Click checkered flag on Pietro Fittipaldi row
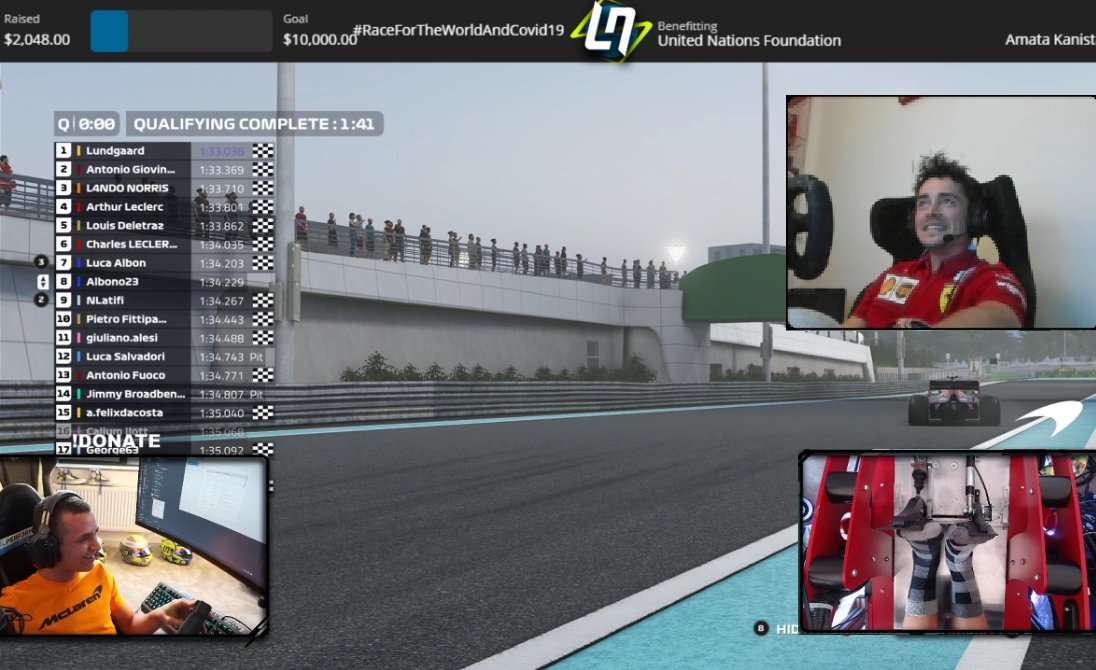The image size is (1096, 670). point(263,319)
